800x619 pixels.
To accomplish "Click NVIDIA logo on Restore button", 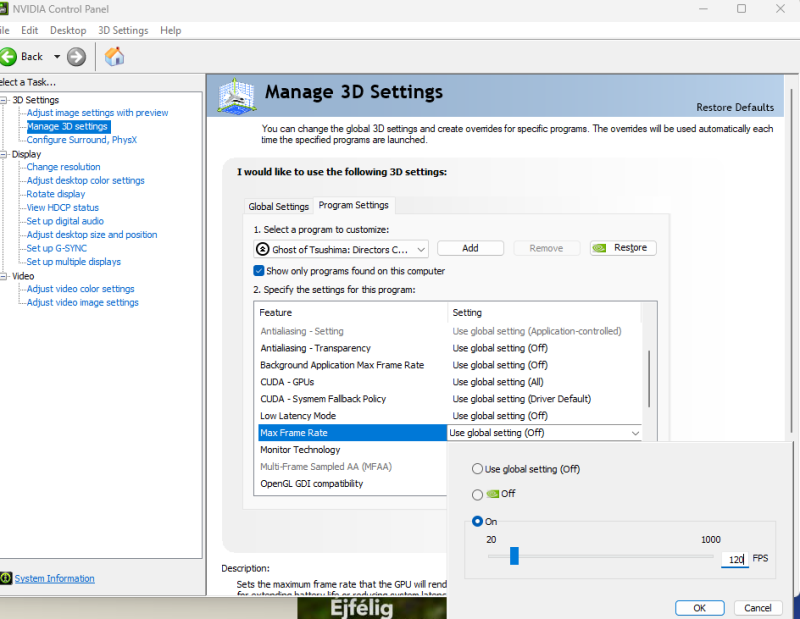I will point(599,248).
